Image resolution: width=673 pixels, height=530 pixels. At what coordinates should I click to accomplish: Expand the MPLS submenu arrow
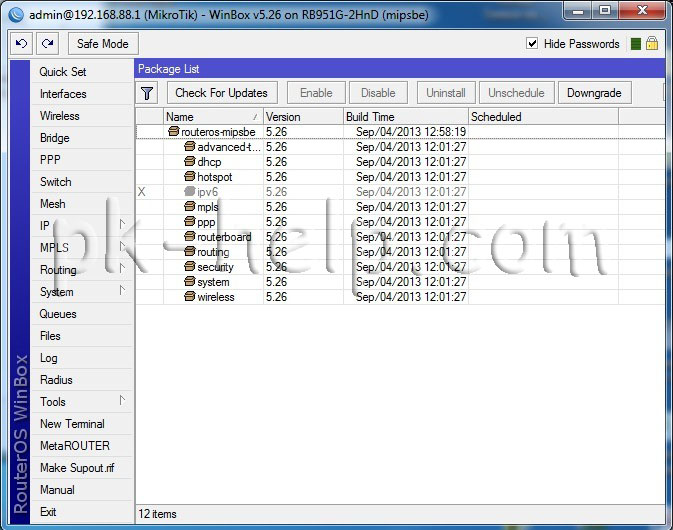tap(122, 246)
